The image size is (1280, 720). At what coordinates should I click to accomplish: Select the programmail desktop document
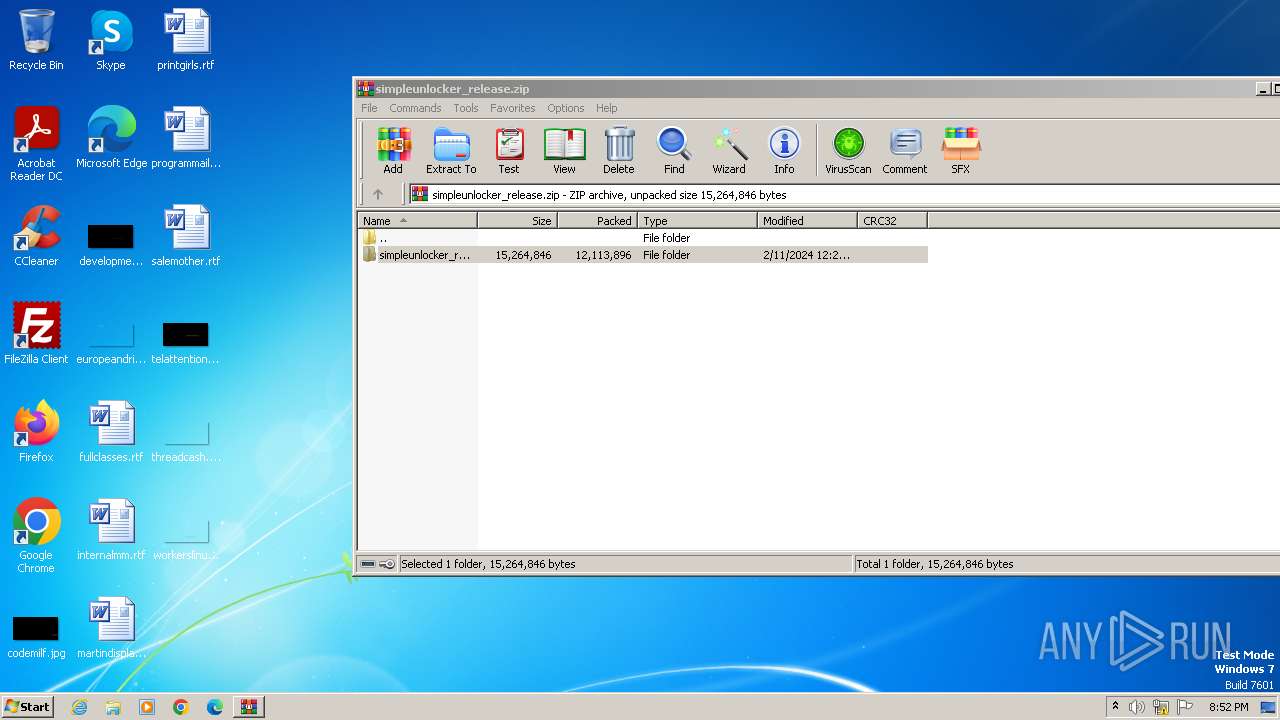point(186,138)
